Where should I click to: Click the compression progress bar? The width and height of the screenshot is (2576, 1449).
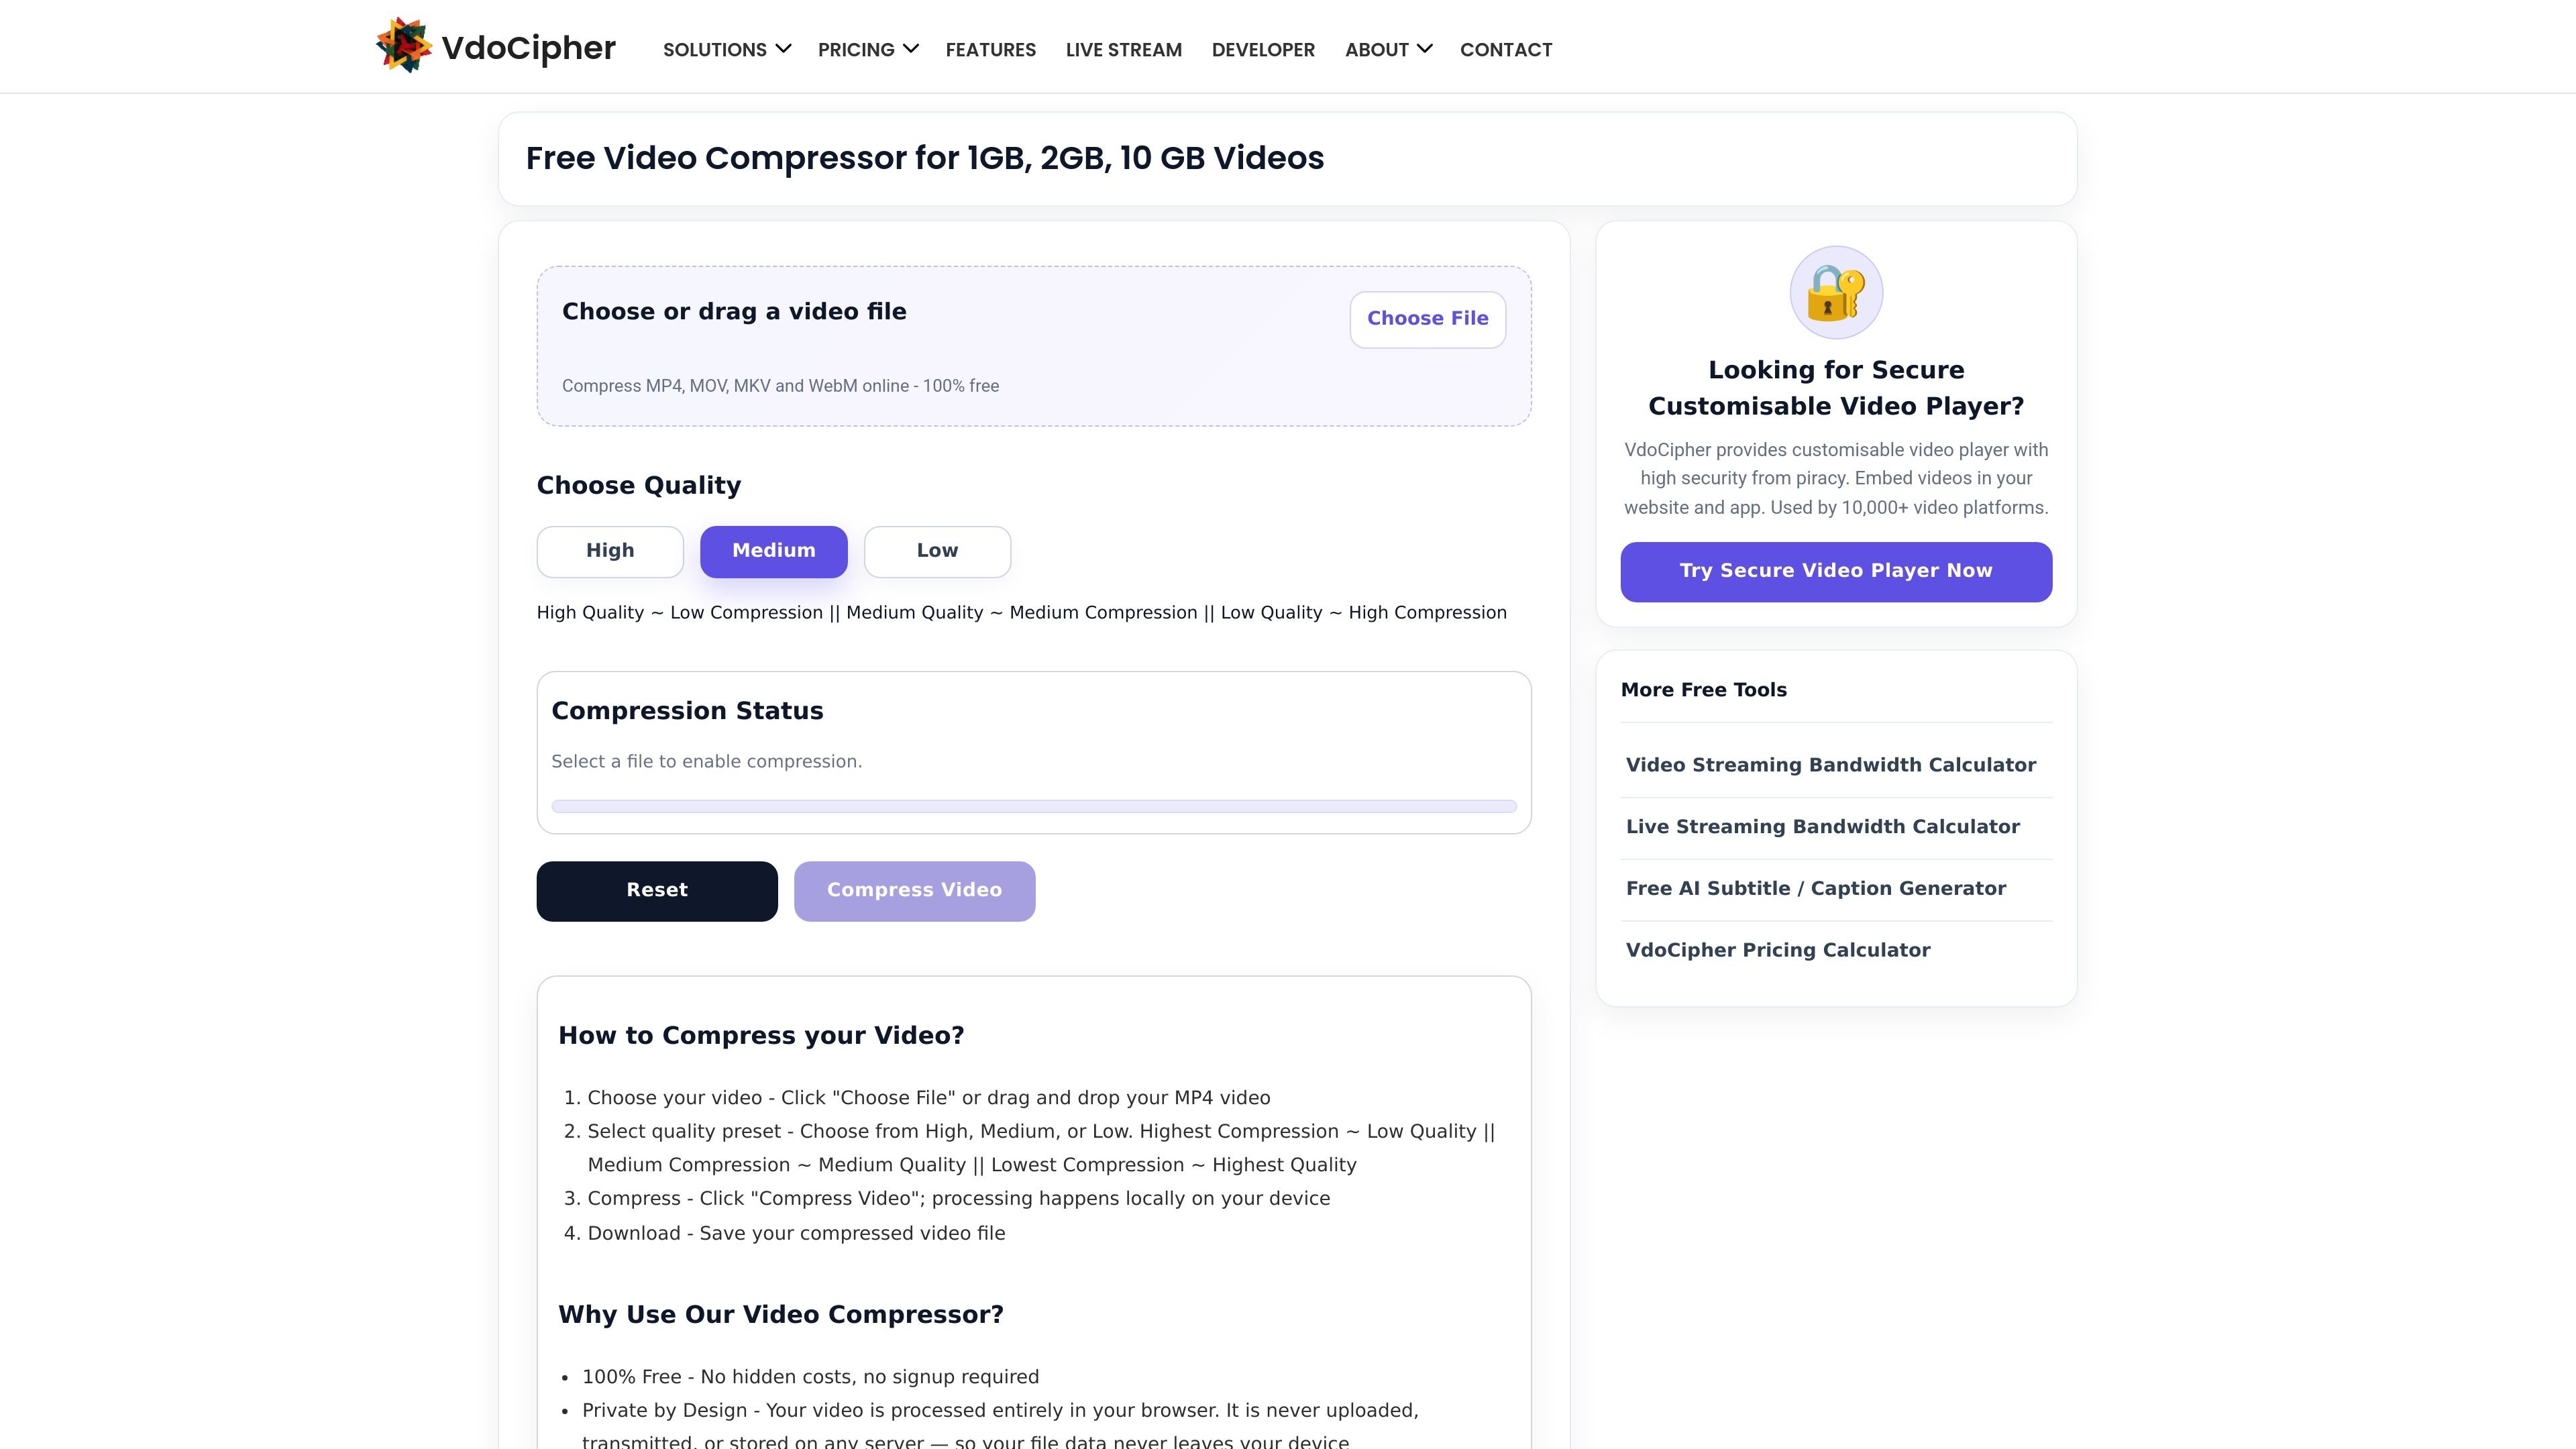tap(1034, 806)
